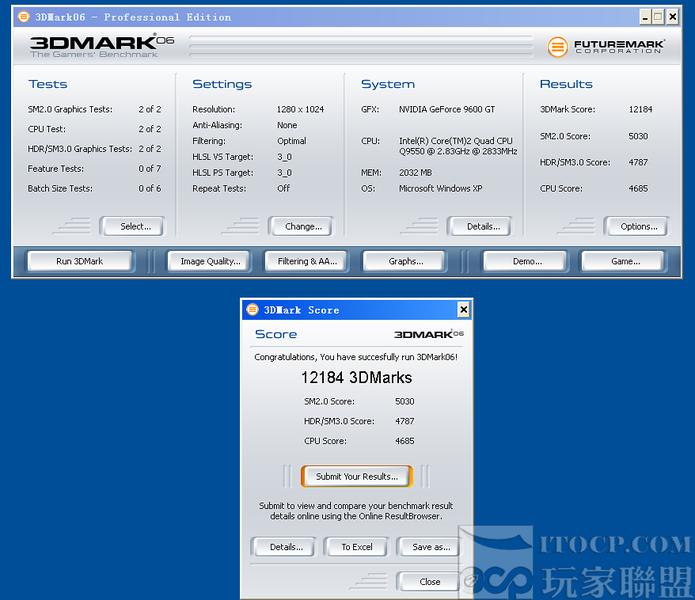This screenshot has height=600, width=695.
Task: Click the orange 3DMark06 title bar icon
Action: 23,17
